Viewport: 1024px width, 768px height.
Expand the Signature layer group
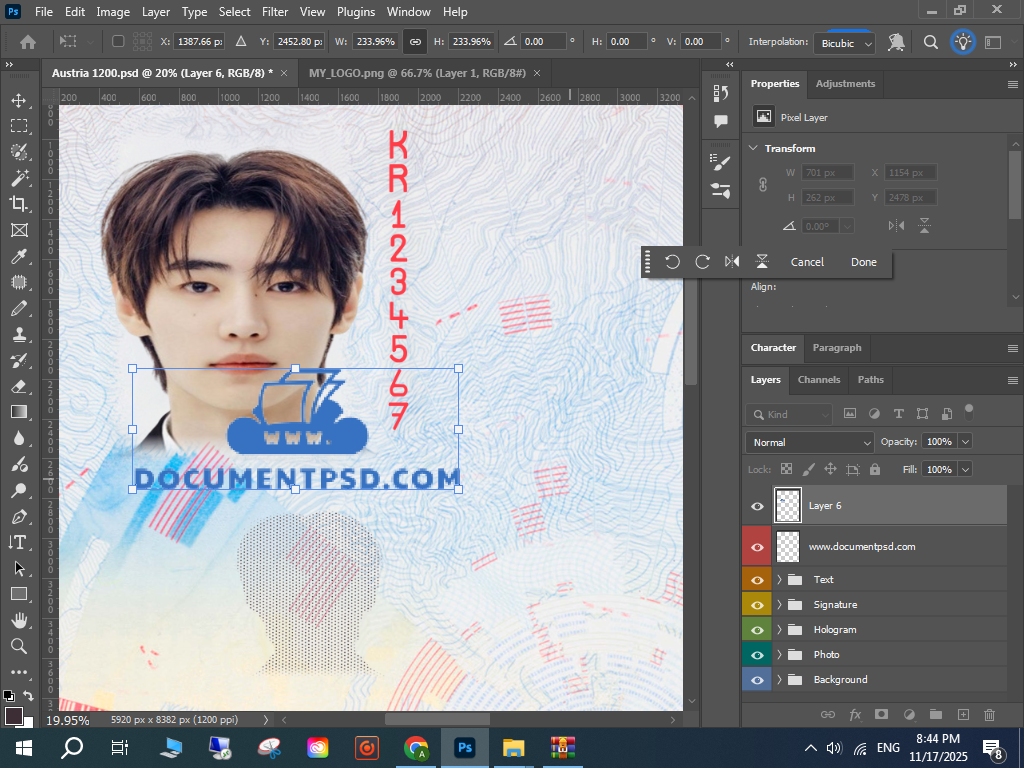[x=779, y=605]
